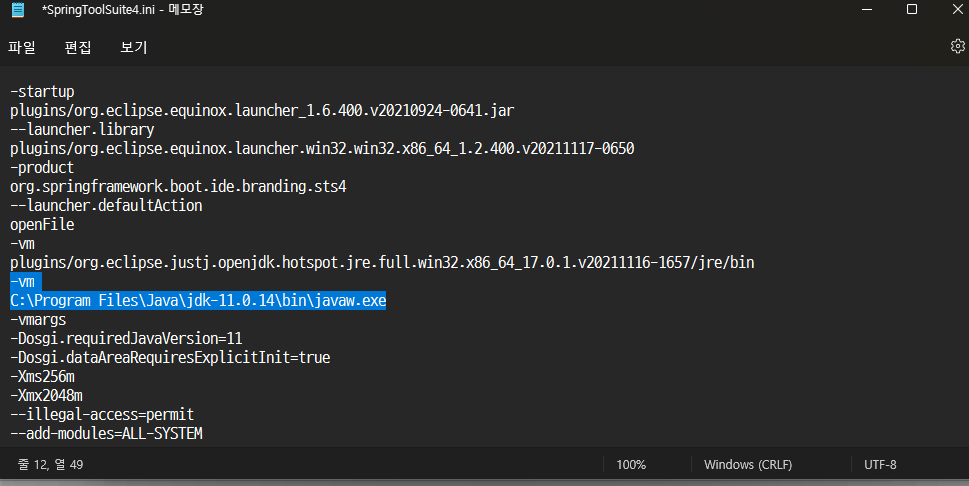Image resolution: width=969 pixels, height=486 pixels.
Task: Click the highlighted jdk-11.0.14 javaw.exe path
Action: coord(198,301)
